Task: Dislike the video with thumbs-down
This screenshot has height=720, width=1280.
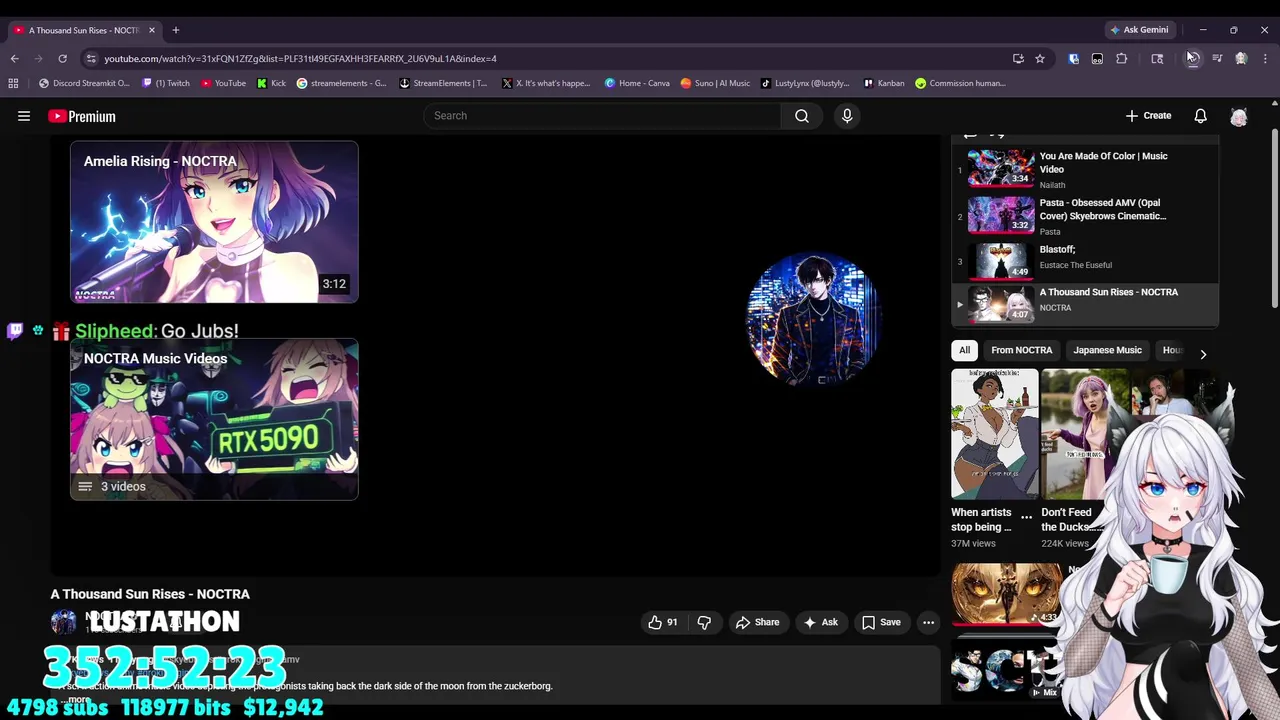Action: click(x=704, y=622)
